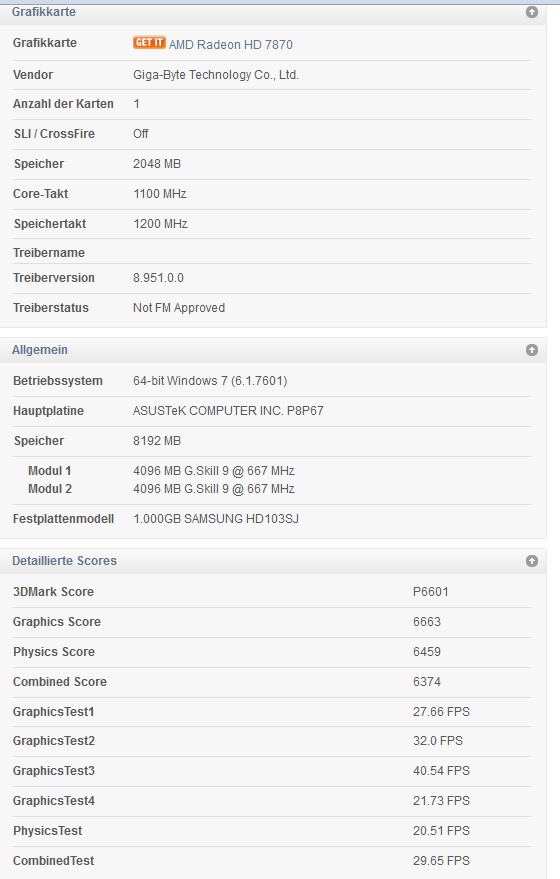This screenshot has height=879, width=560.
Task: Click the Physics Score value 6459
Action: (427, 651)
